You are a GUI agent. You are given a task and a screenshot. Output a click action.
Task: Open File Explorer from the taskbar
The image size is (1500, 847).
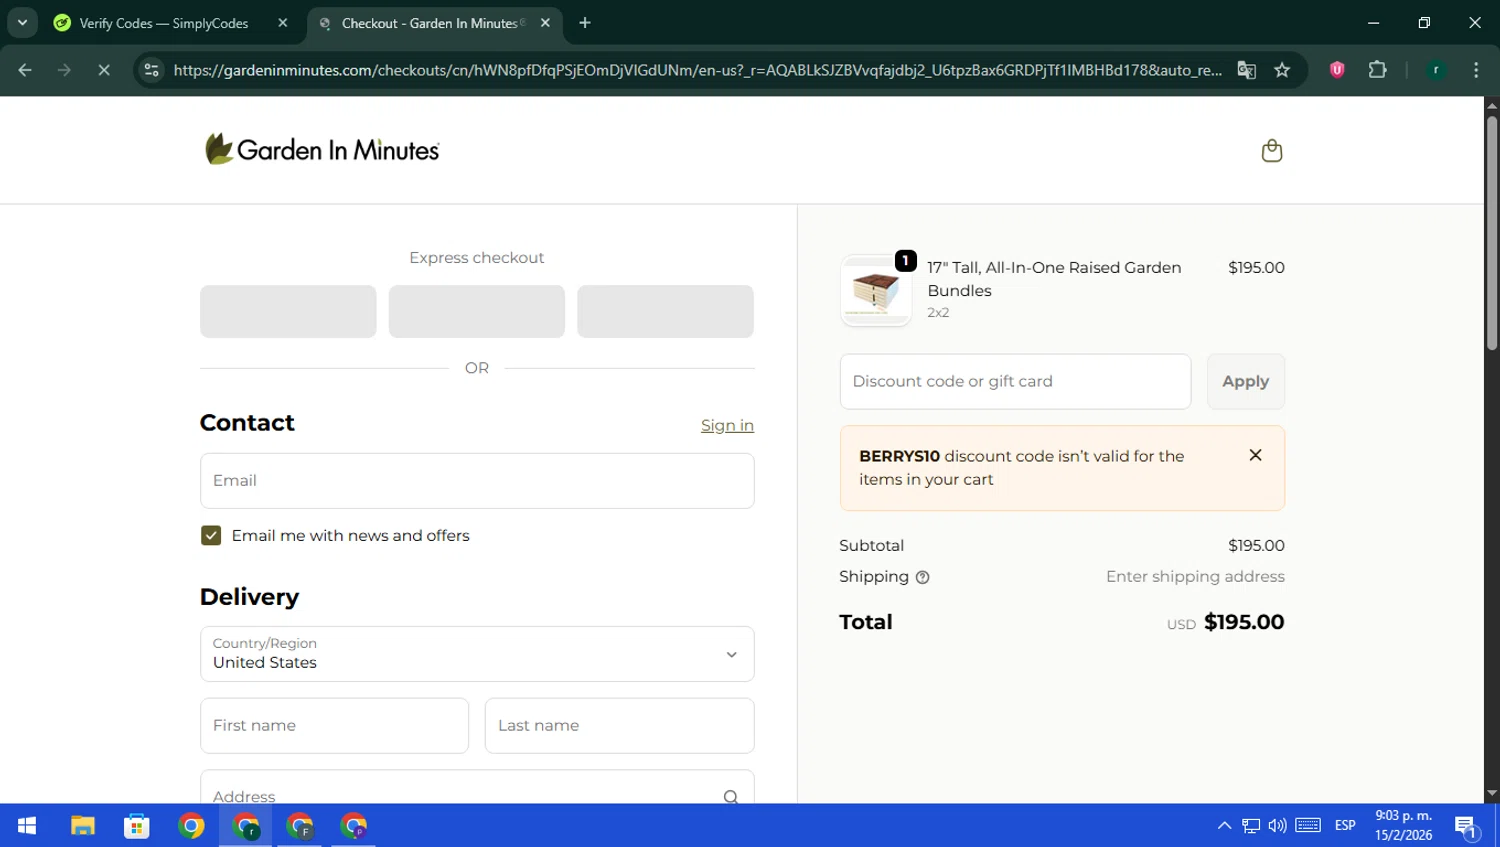[x=82, y=826]
